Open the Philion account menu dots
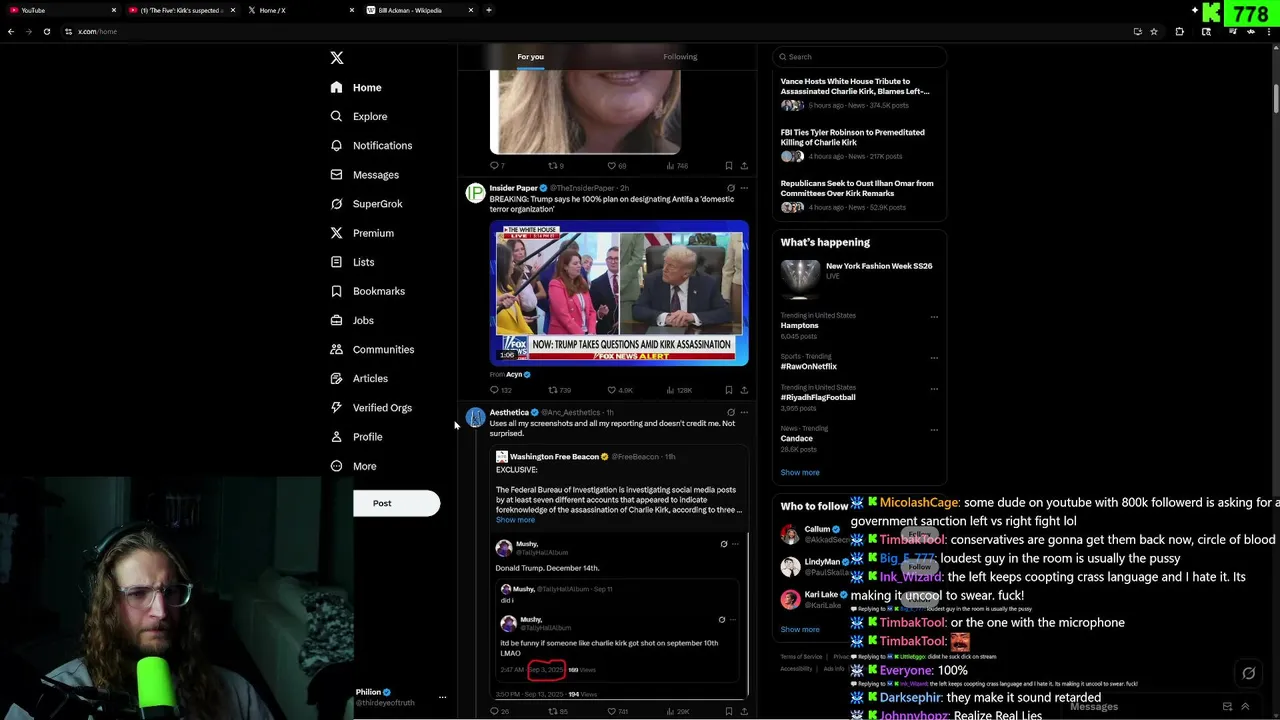1280x720 pixels. (x=442, y=697)
